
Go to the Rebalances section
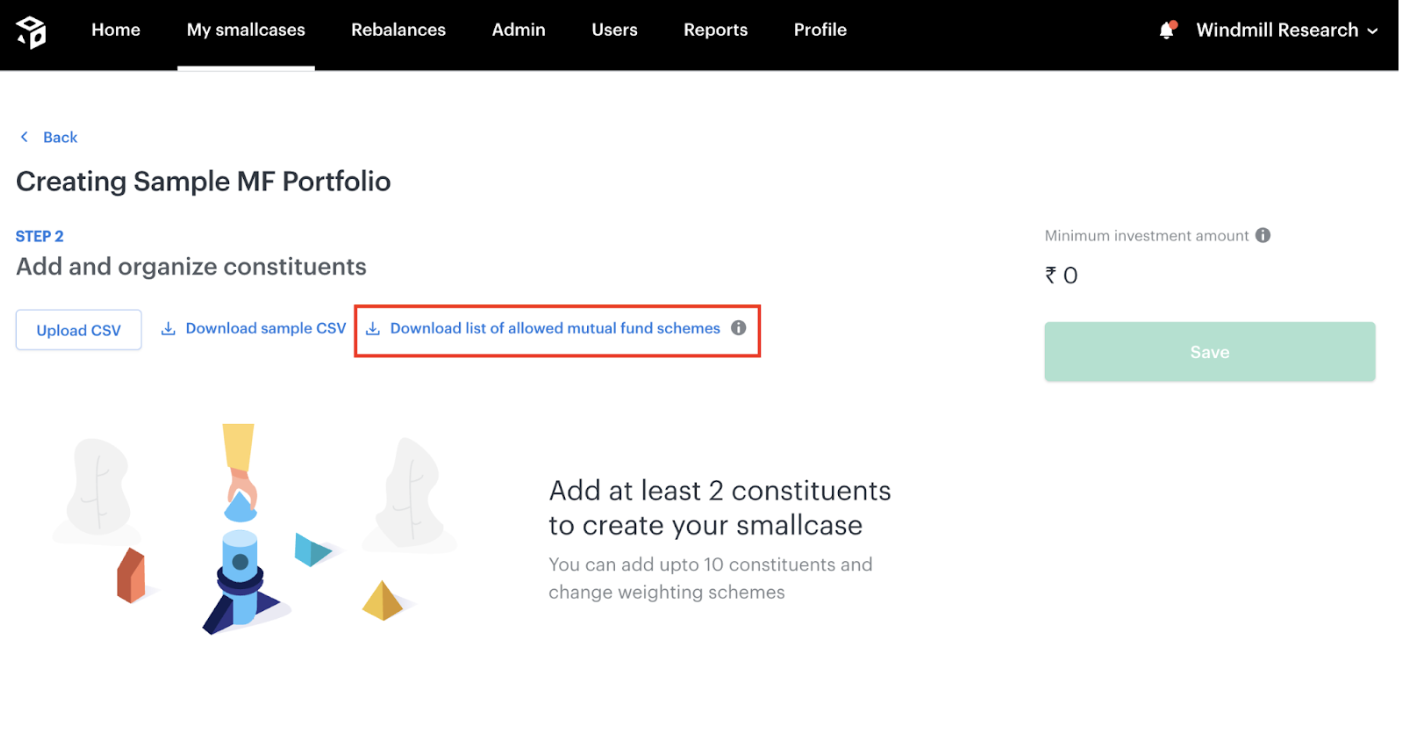point(398,30)
